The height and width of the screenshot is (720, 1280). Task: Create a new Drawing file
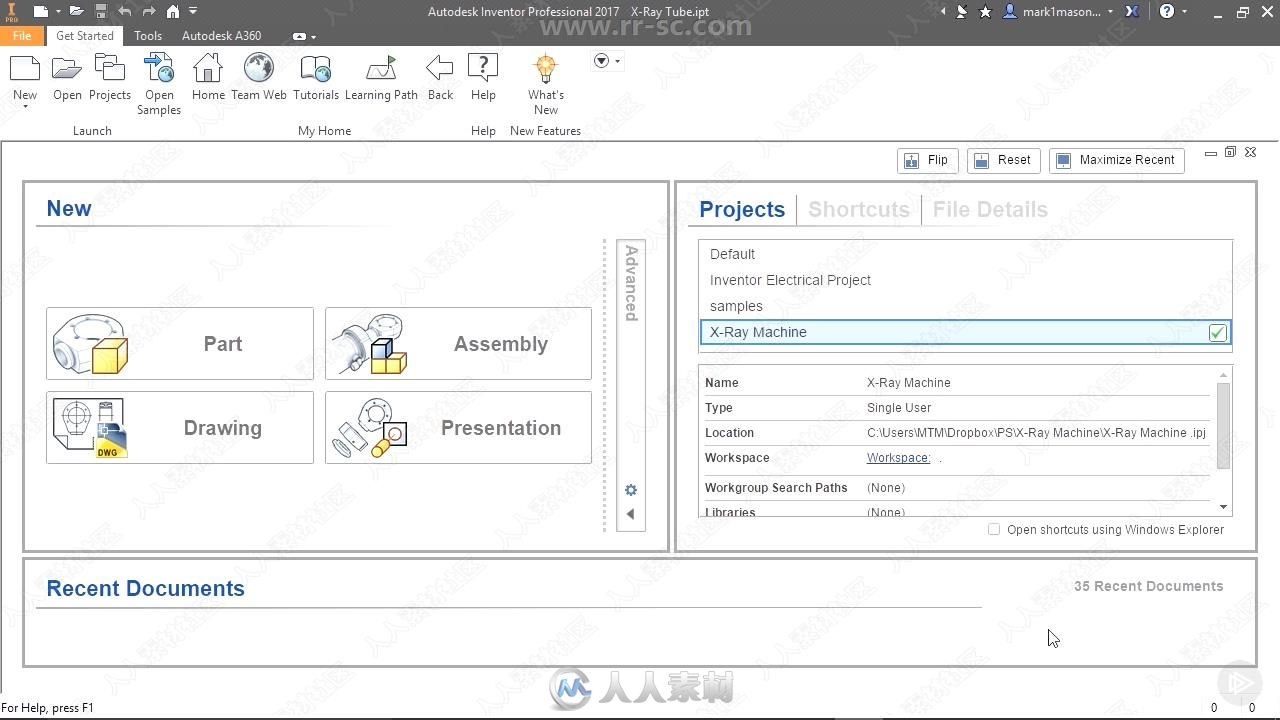[180, 428]
